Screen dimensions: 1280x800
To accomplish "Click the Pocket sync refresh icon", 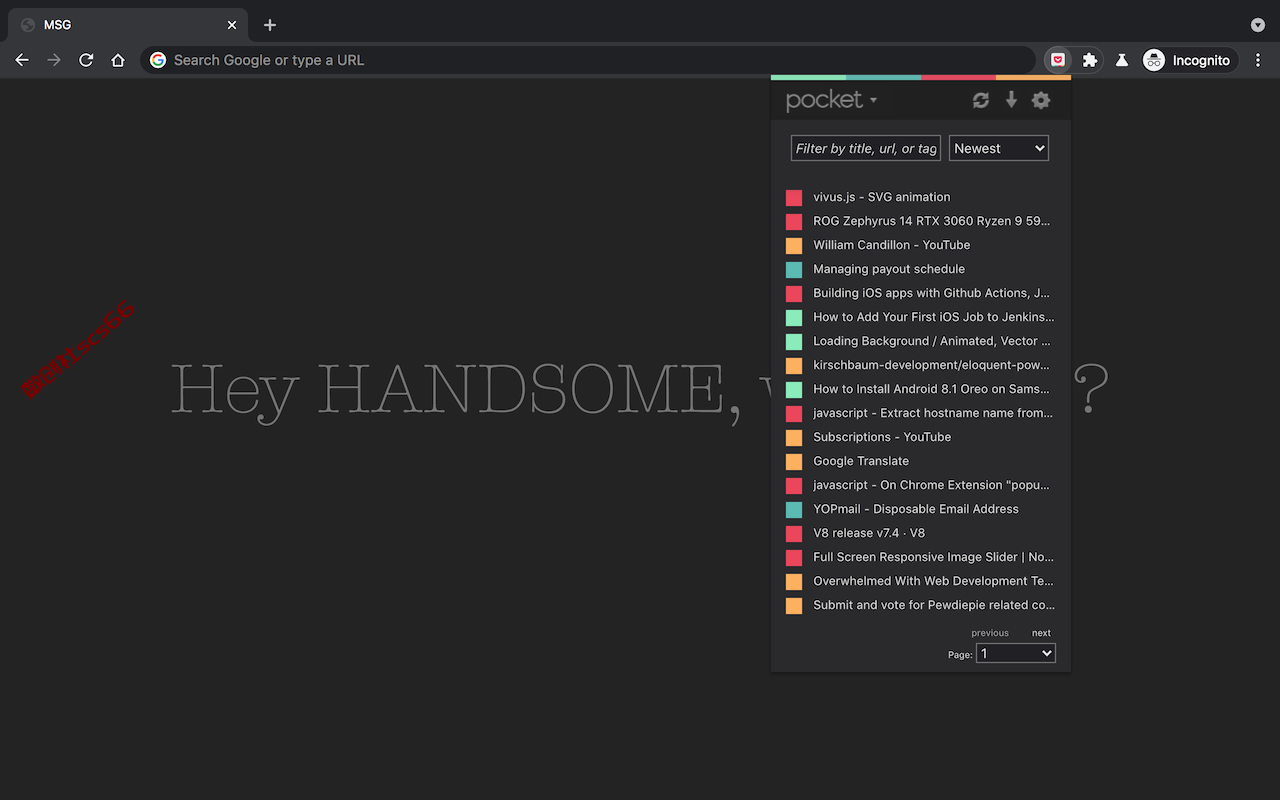I will tap(981, 100).
